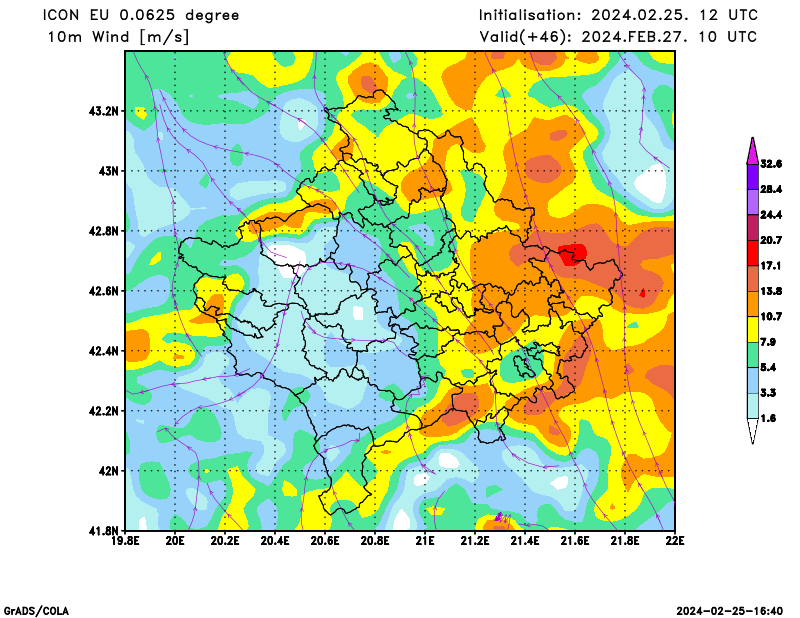800x618 pixels.
Task: Click the 43N latitude label
Action: click(108, 171)
